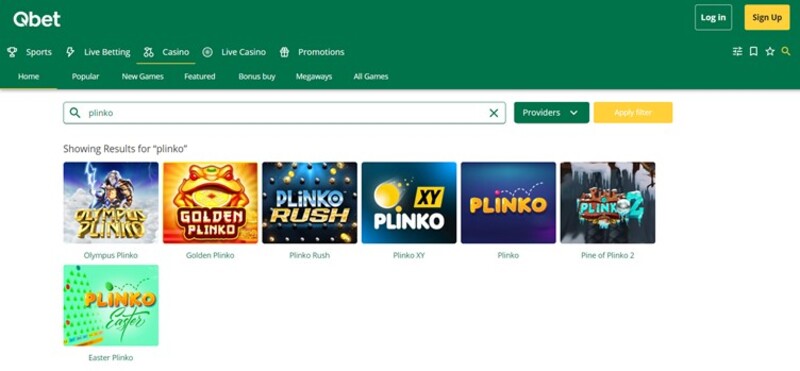Click the Showing Results for "plinko" text
This screenshot has width=800, height=371.
pyautogui.click(x=126, y=149)
